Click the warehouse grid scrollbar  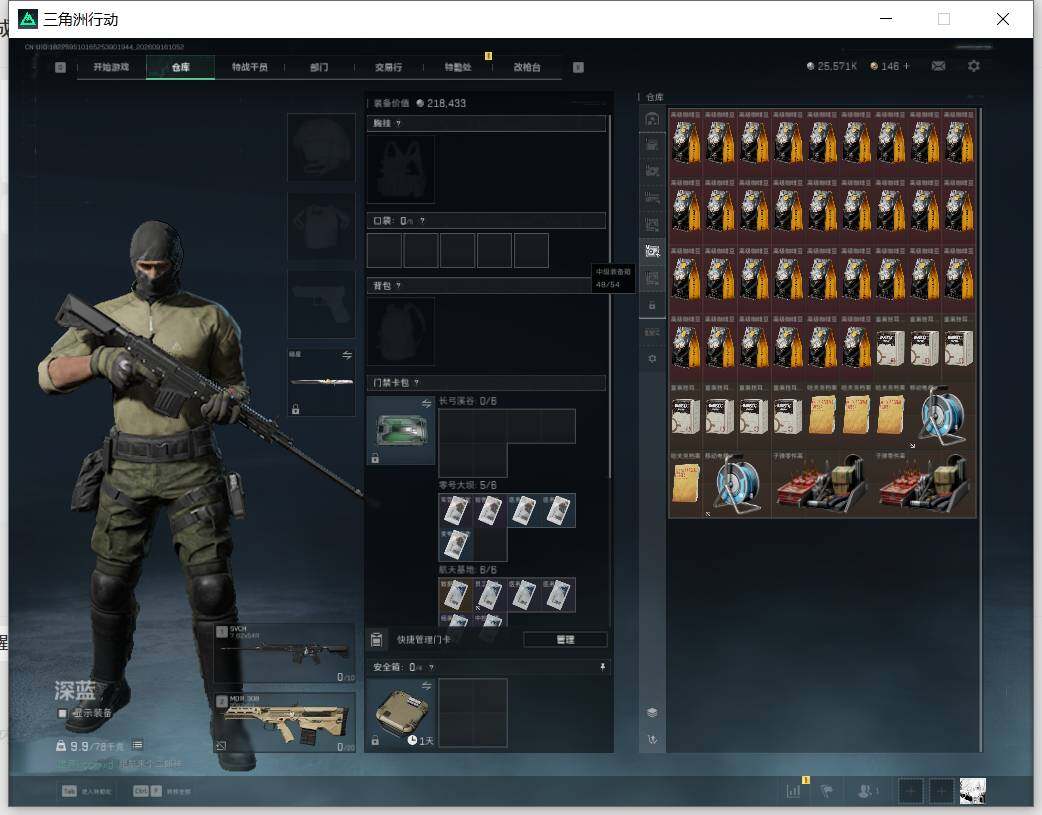click(981, 430)
